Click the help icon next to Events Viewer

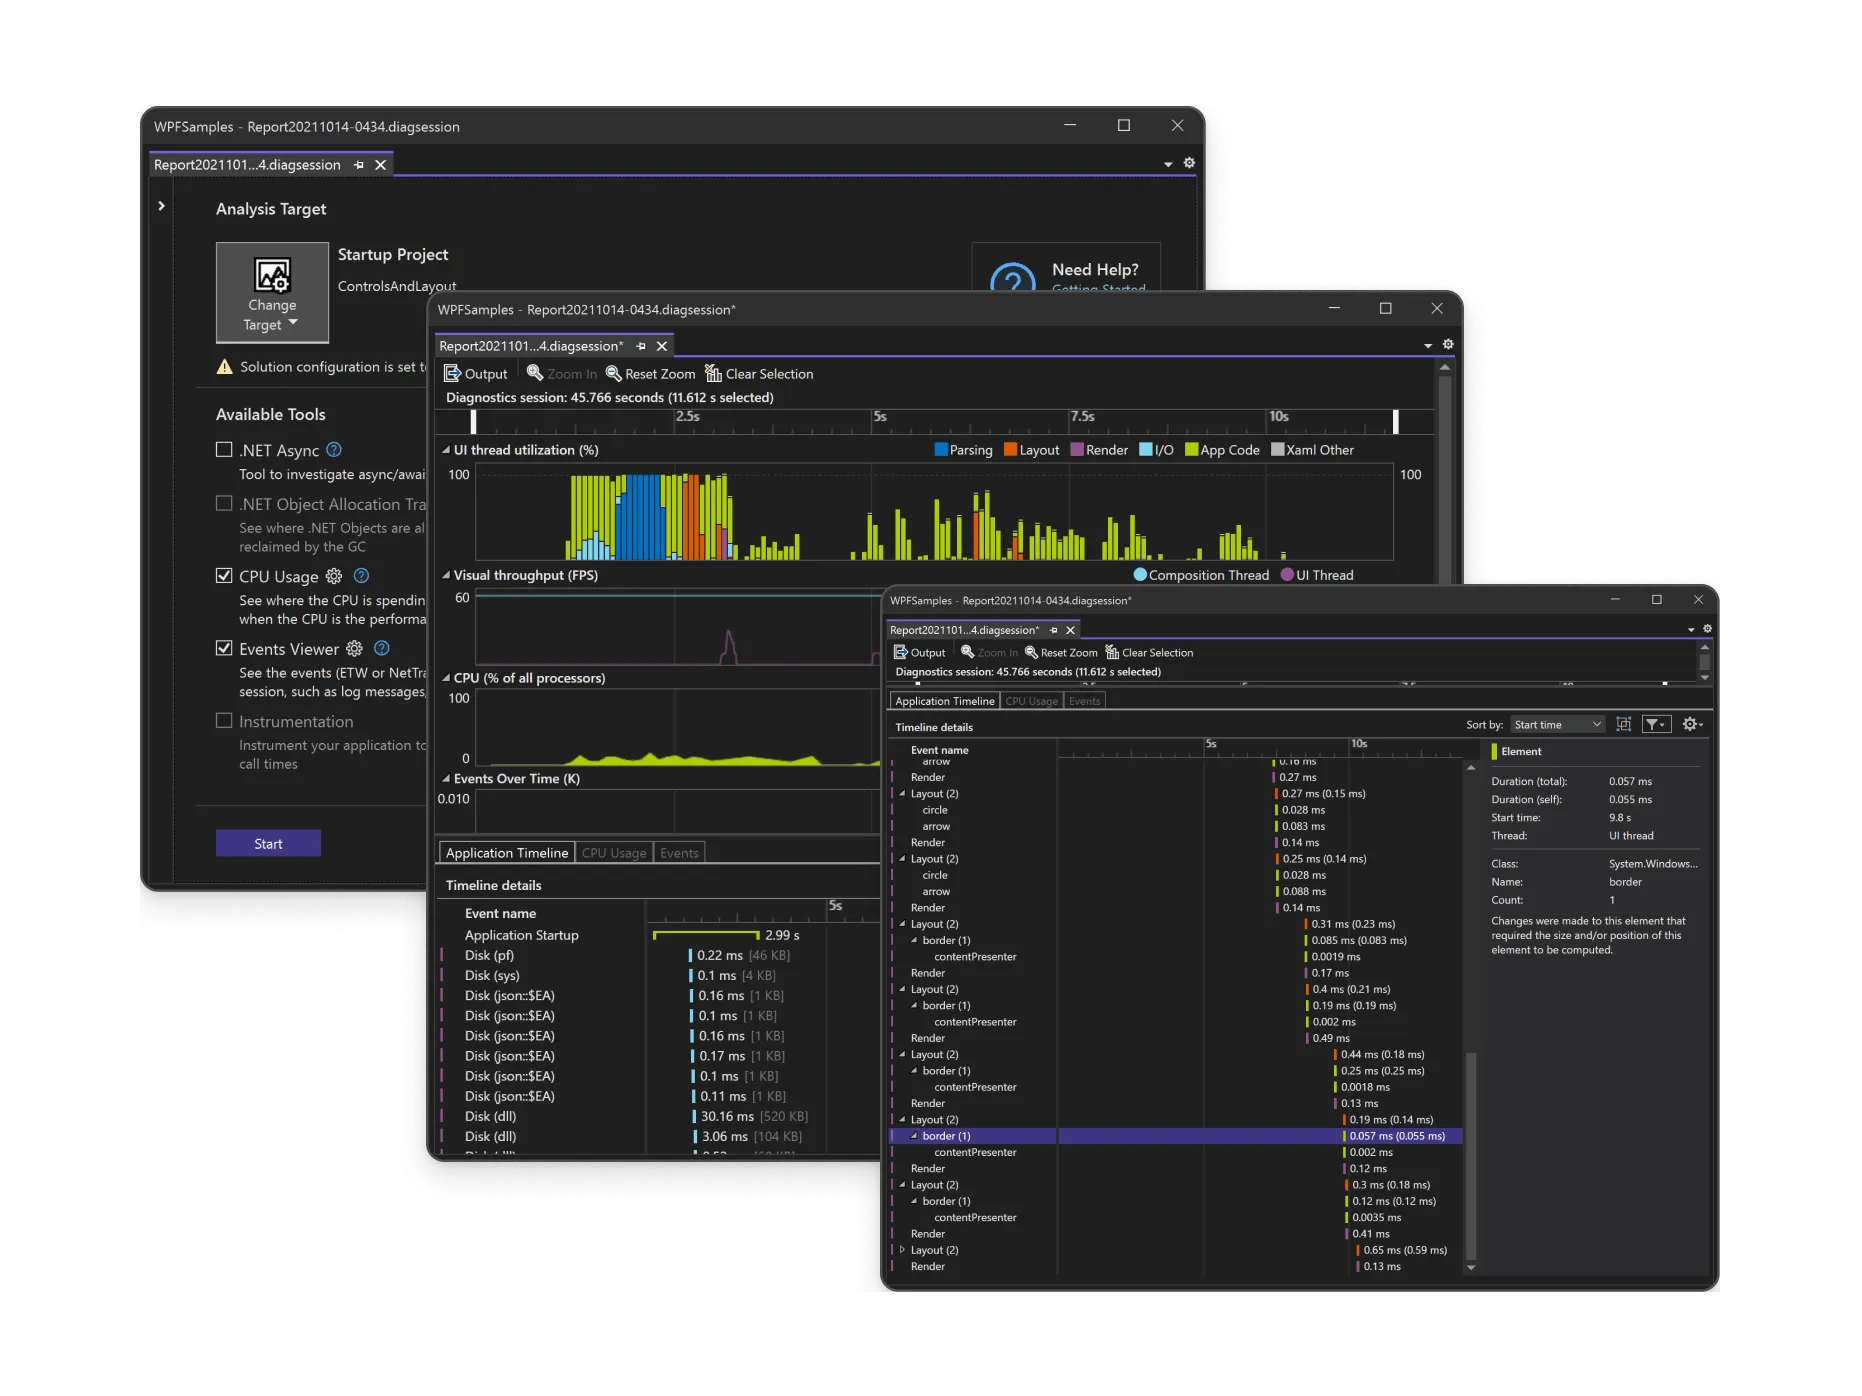(382, 649)
